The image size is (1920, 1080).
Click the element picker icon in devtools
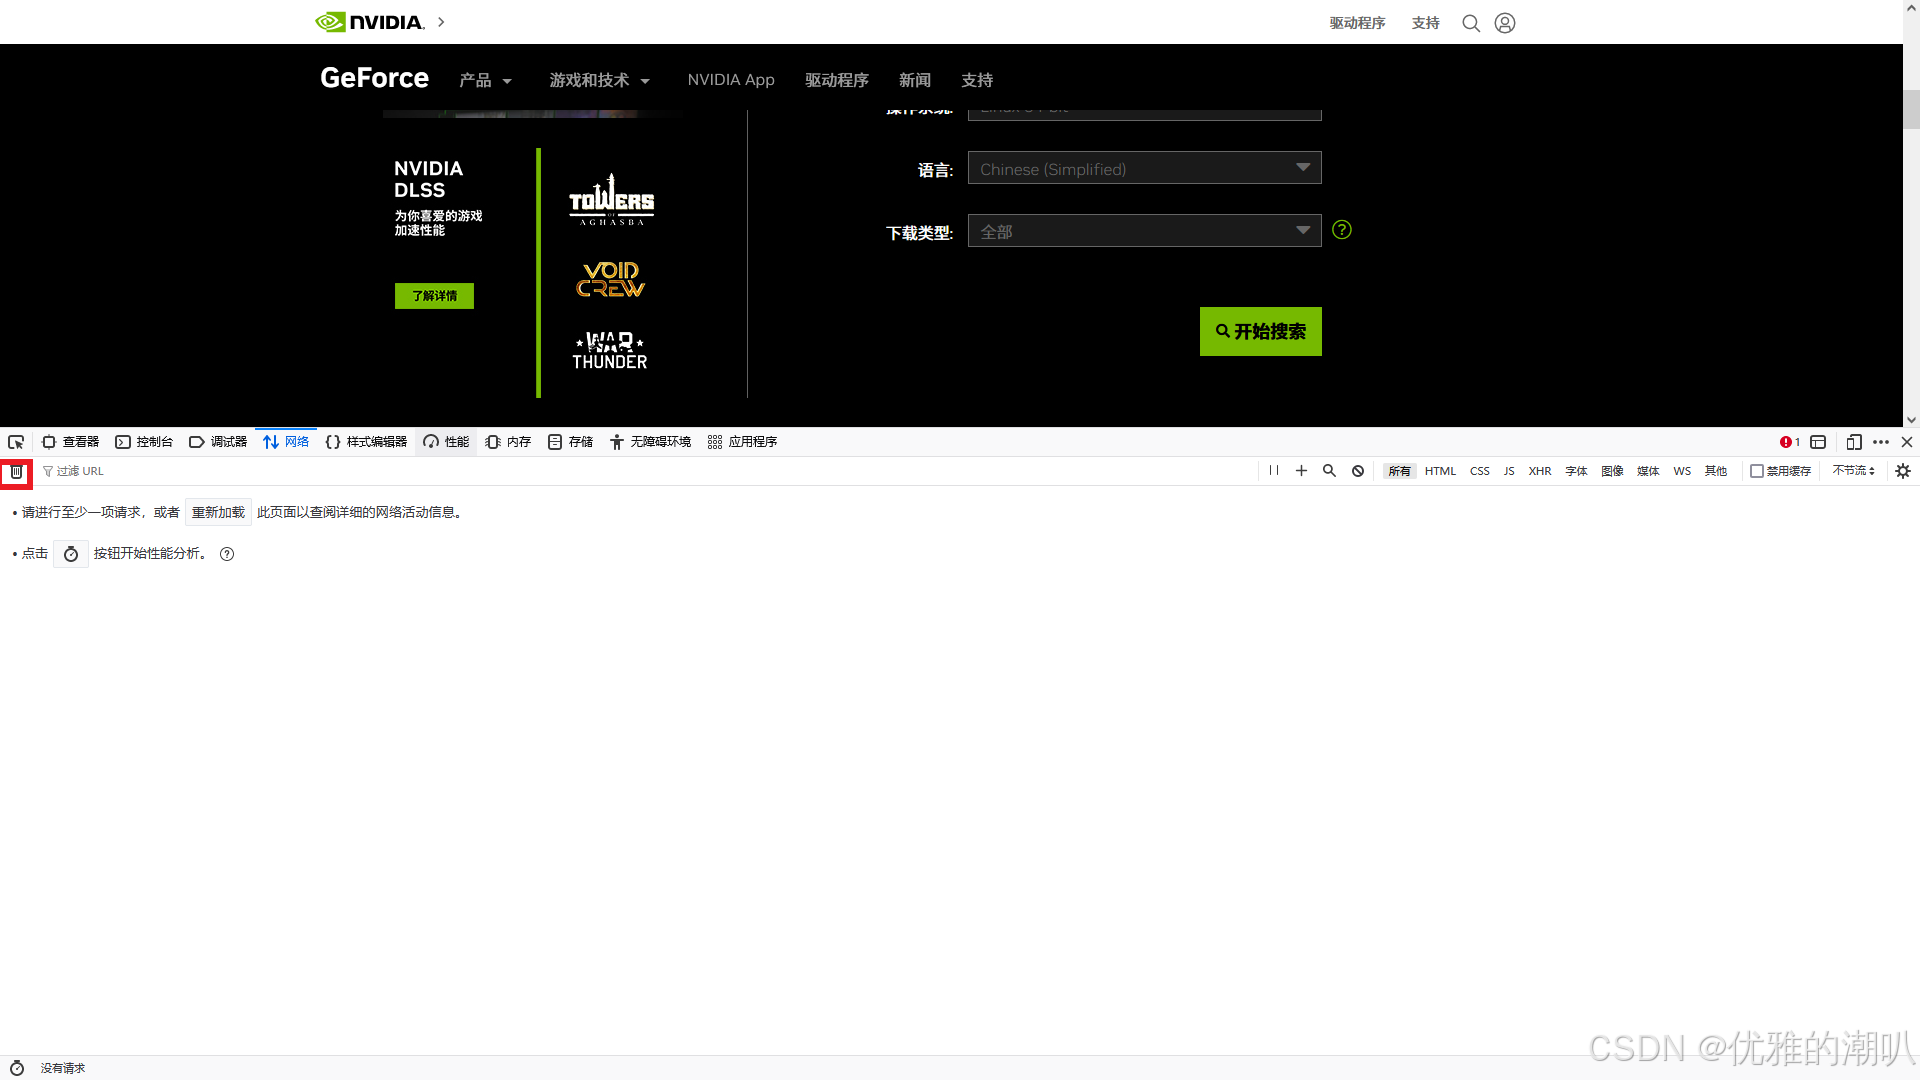[x=16, y=442]
